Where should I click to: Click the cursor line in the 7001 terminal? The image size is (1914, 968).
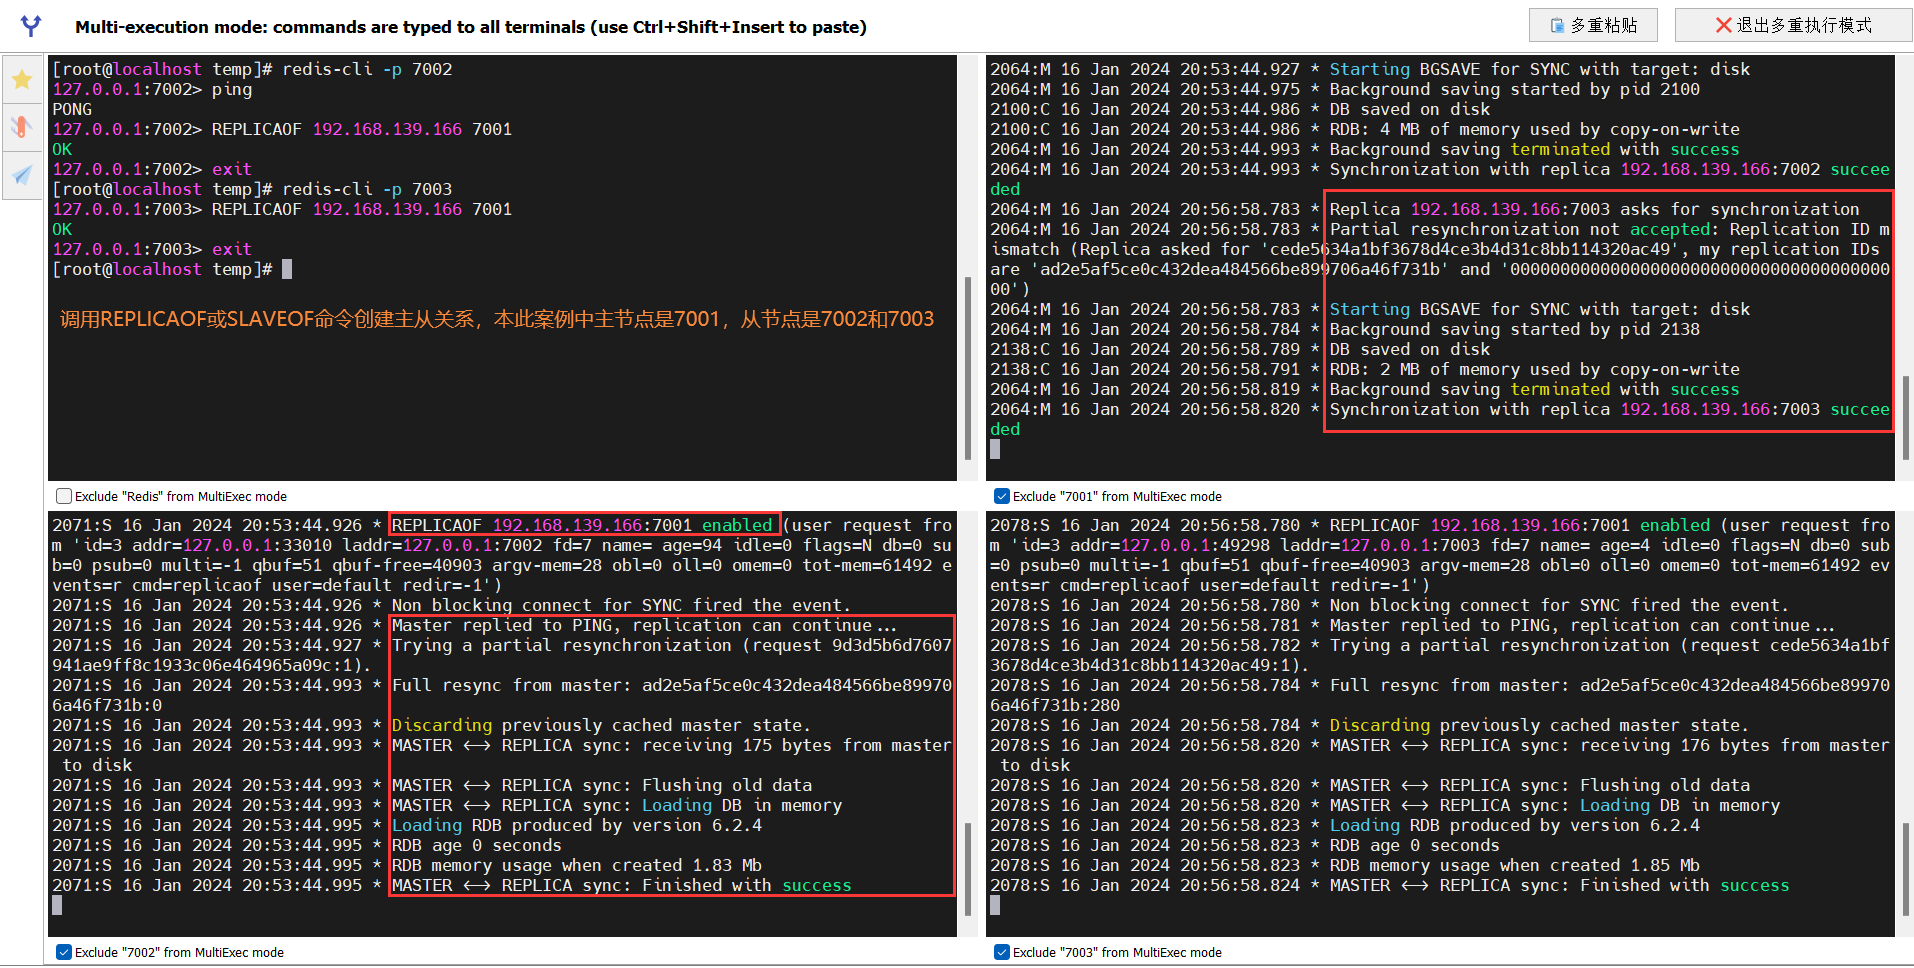pyautogui.click(x=995, y=449)
